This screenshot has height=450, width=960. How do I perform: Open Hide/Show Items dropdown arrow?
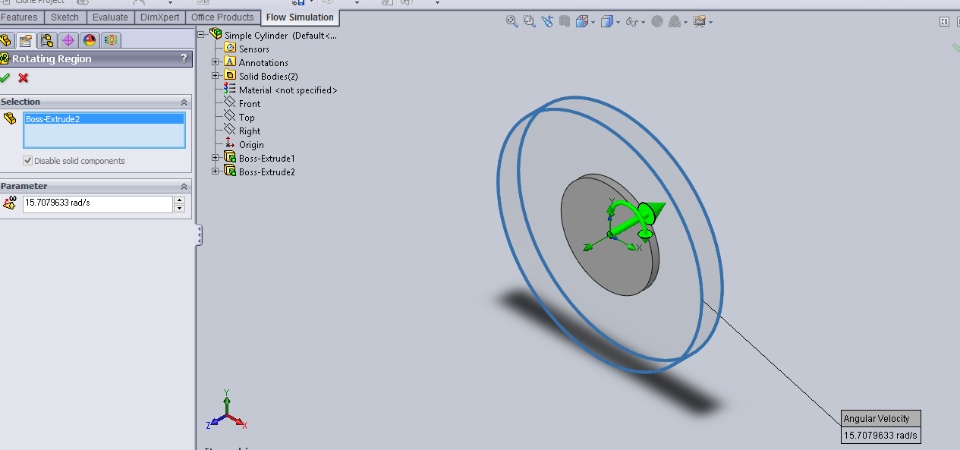643,23
